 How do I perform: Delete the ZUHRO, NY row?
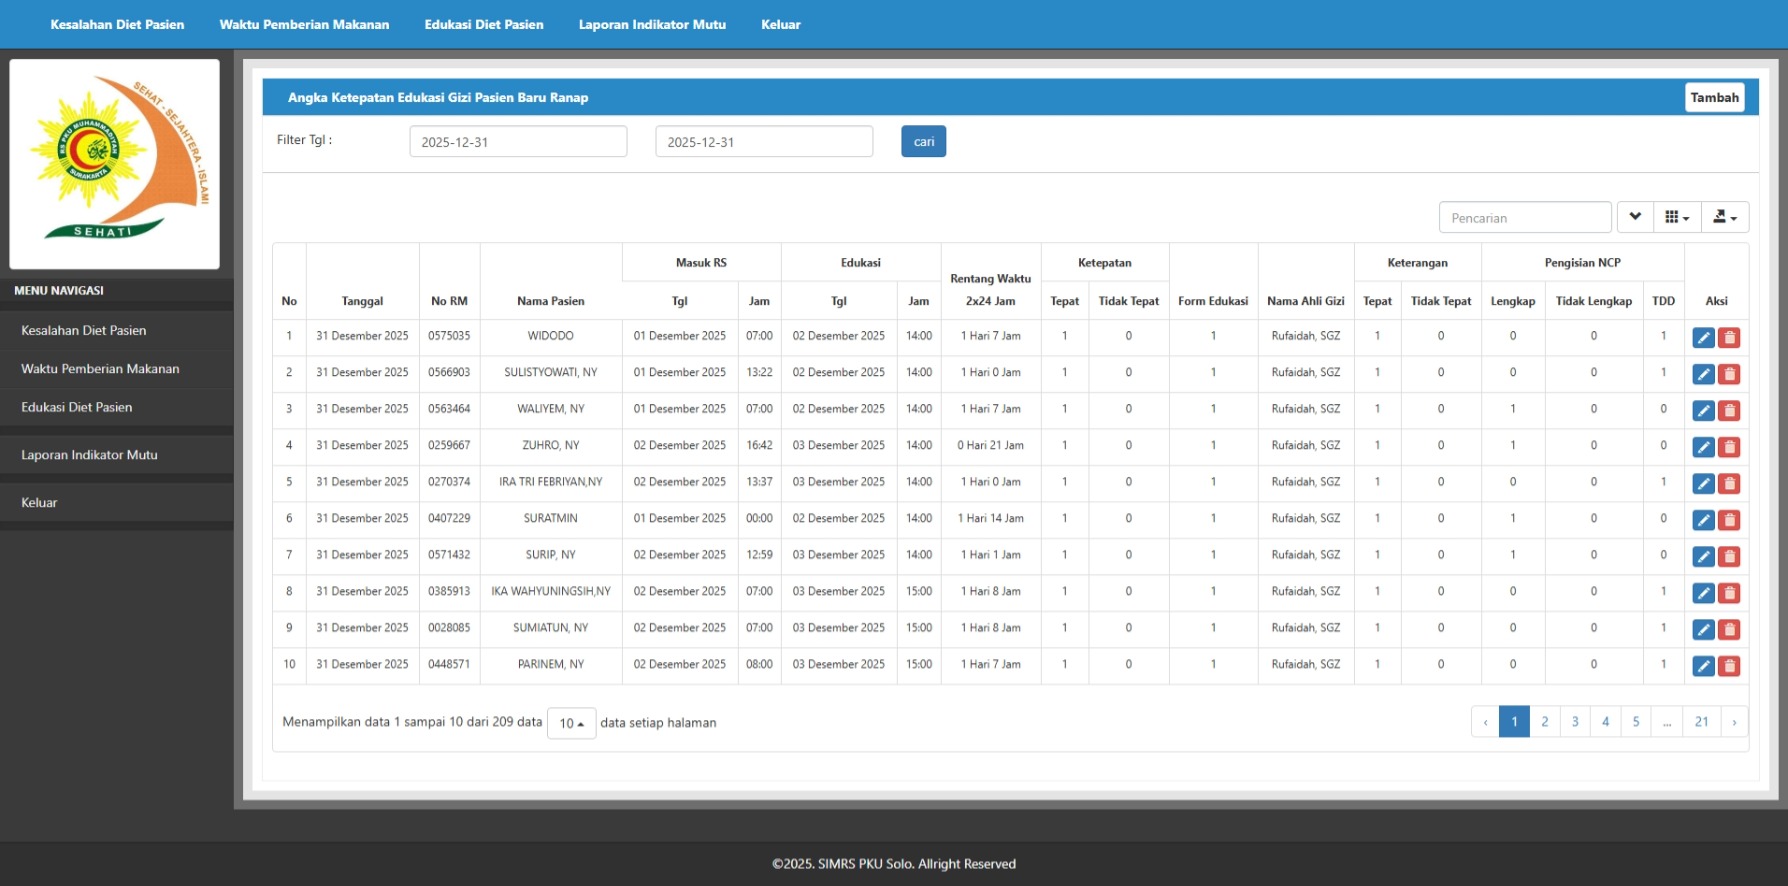click(x=1729, y=447)
